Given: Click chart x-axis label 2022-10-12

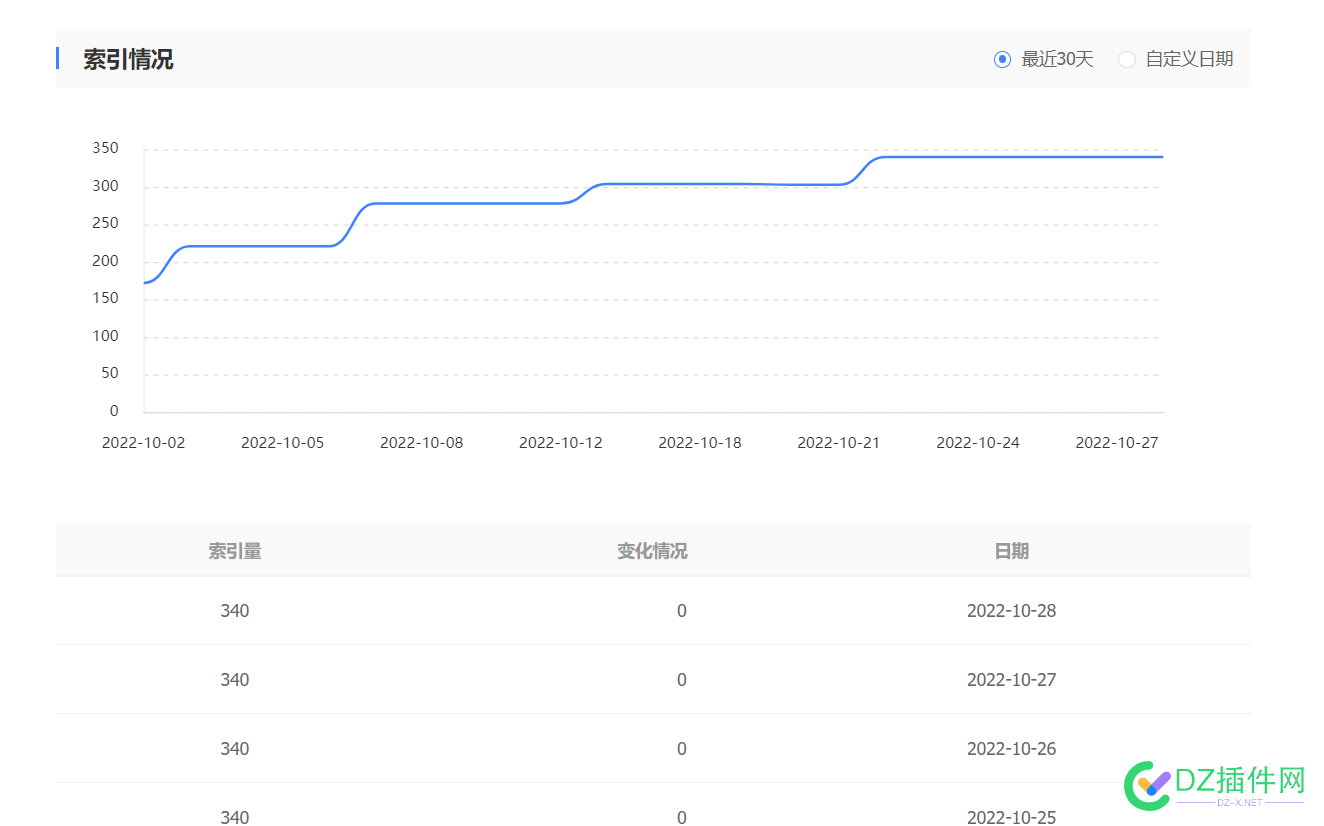Looking at the screenshot, I should [561, 442].
